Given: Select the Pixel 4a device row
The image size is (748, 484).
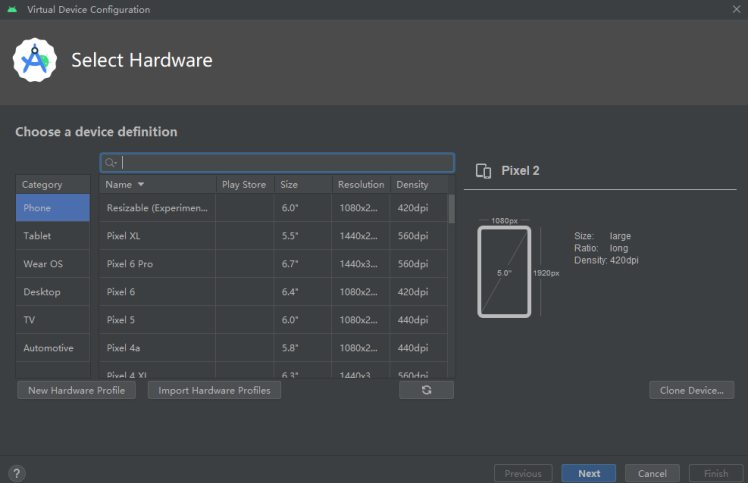Looking at the screenshot, I should click(273, 348).
